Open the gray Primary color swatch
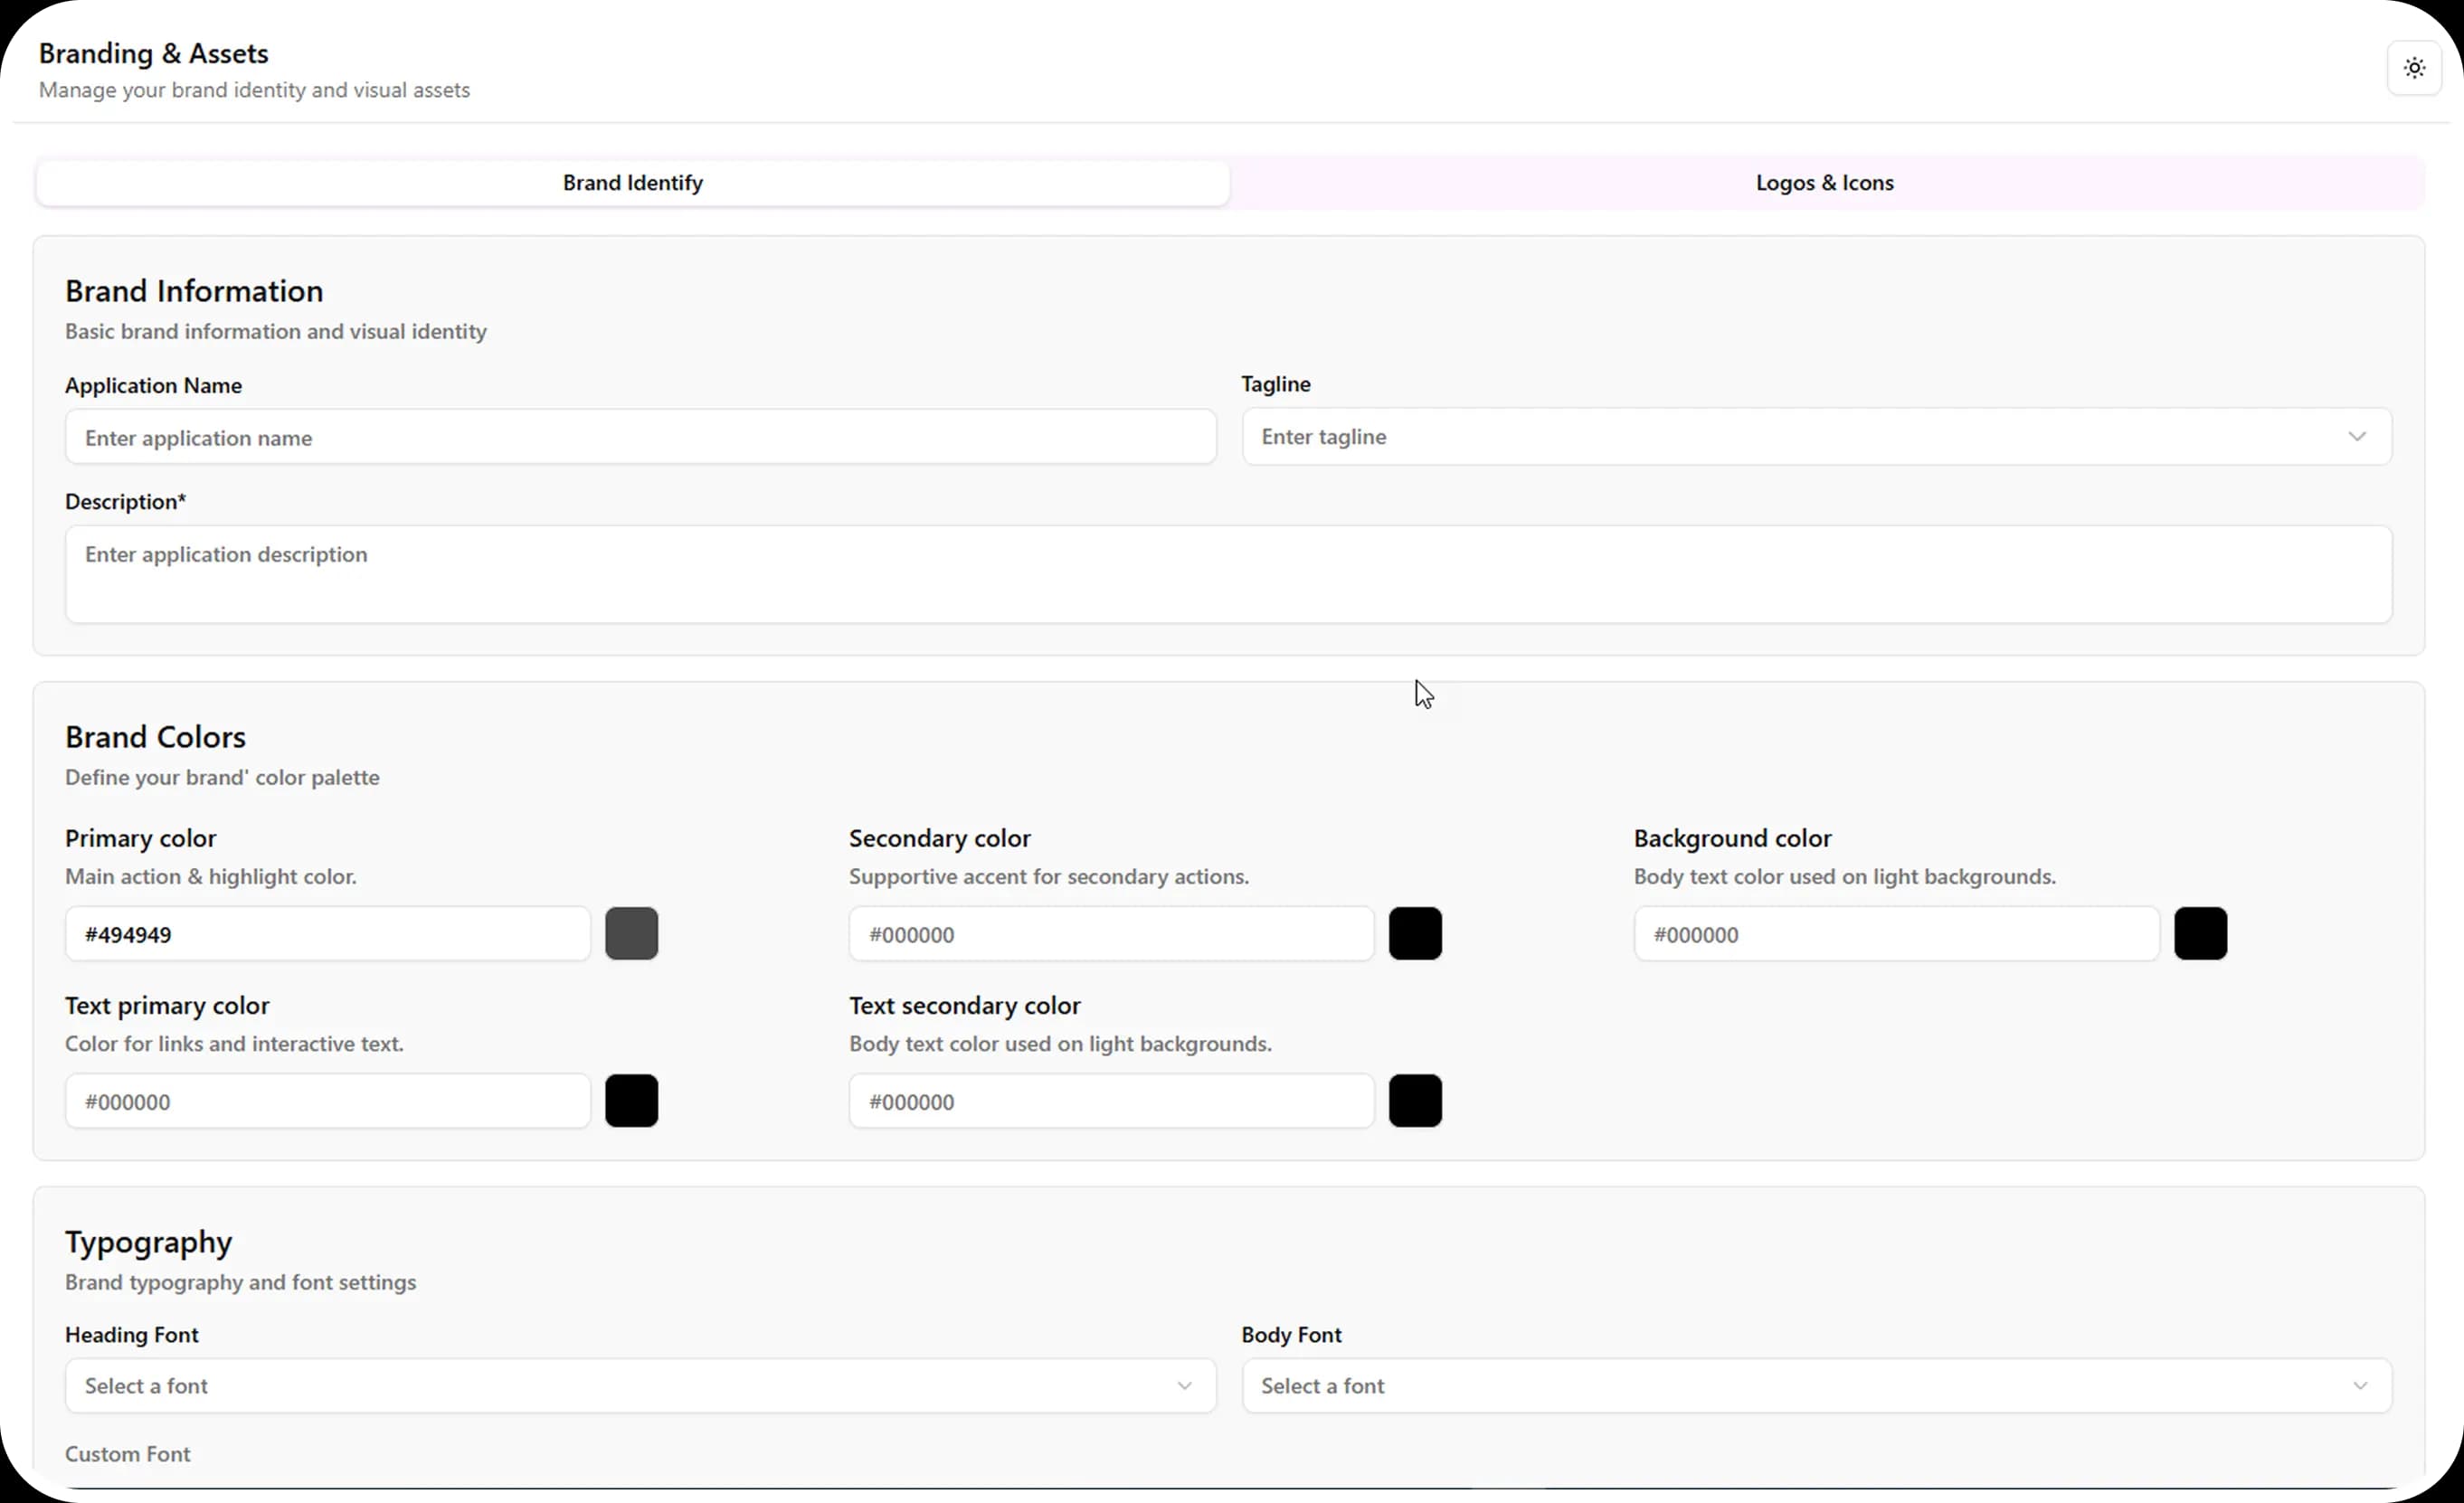The image size is (2464, 1503). click(x=631, y=934)
